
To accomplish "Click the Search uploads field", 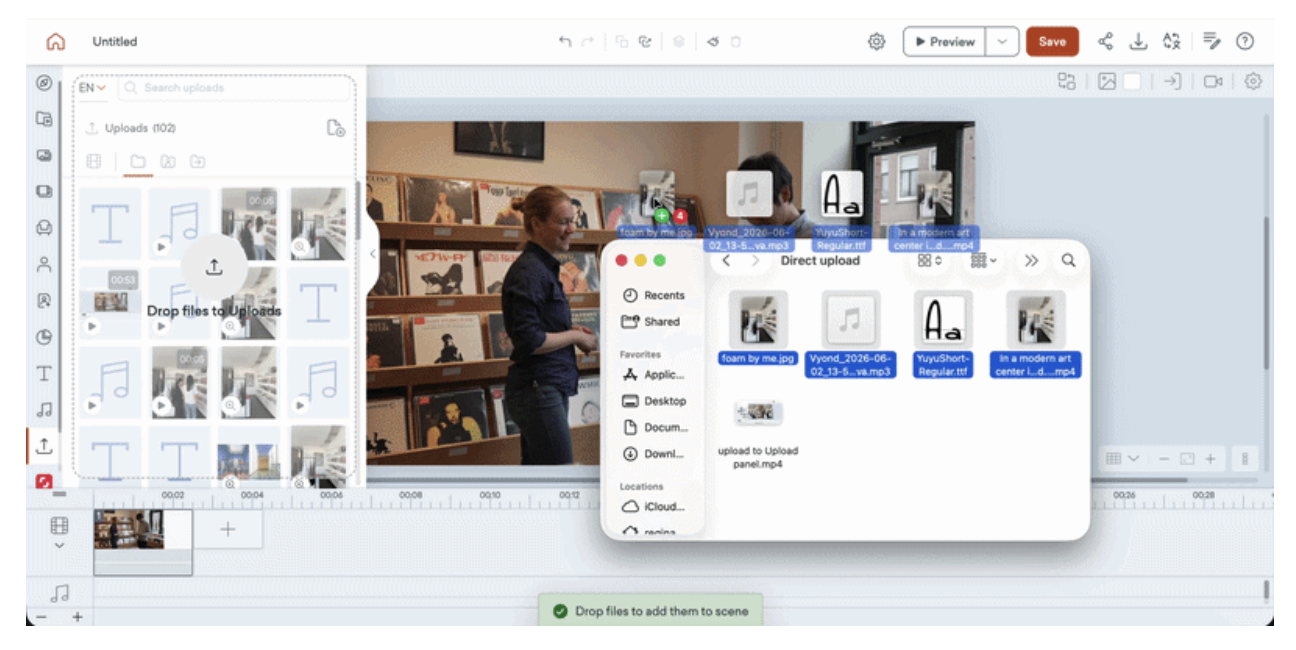I will point(236,88).
